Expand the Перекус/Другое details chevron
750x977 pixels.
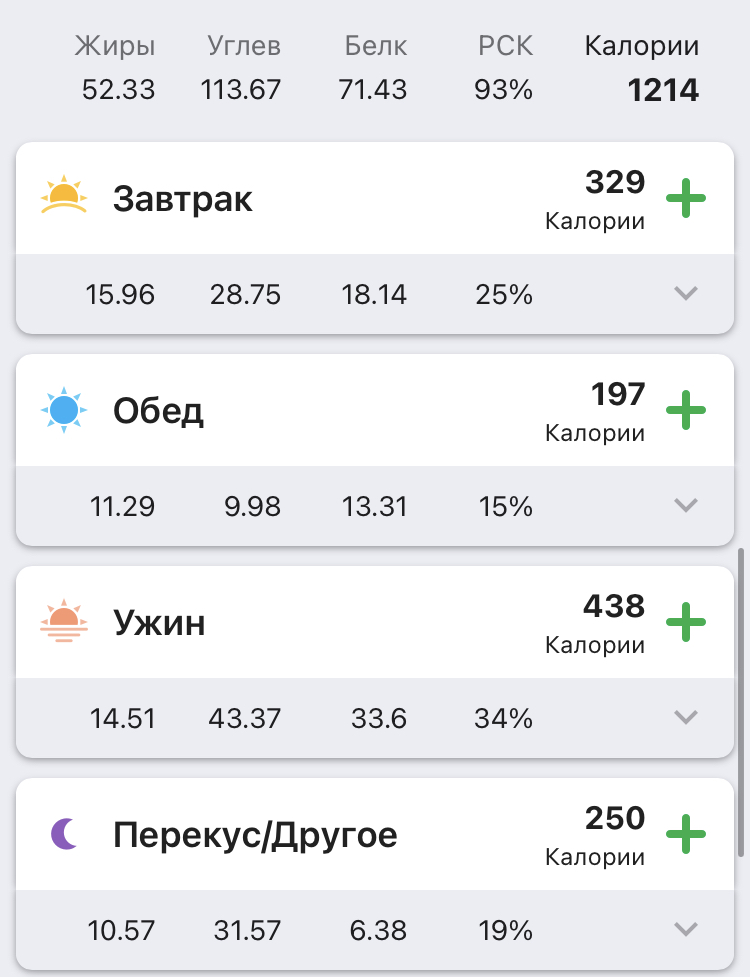coord(685,930)
